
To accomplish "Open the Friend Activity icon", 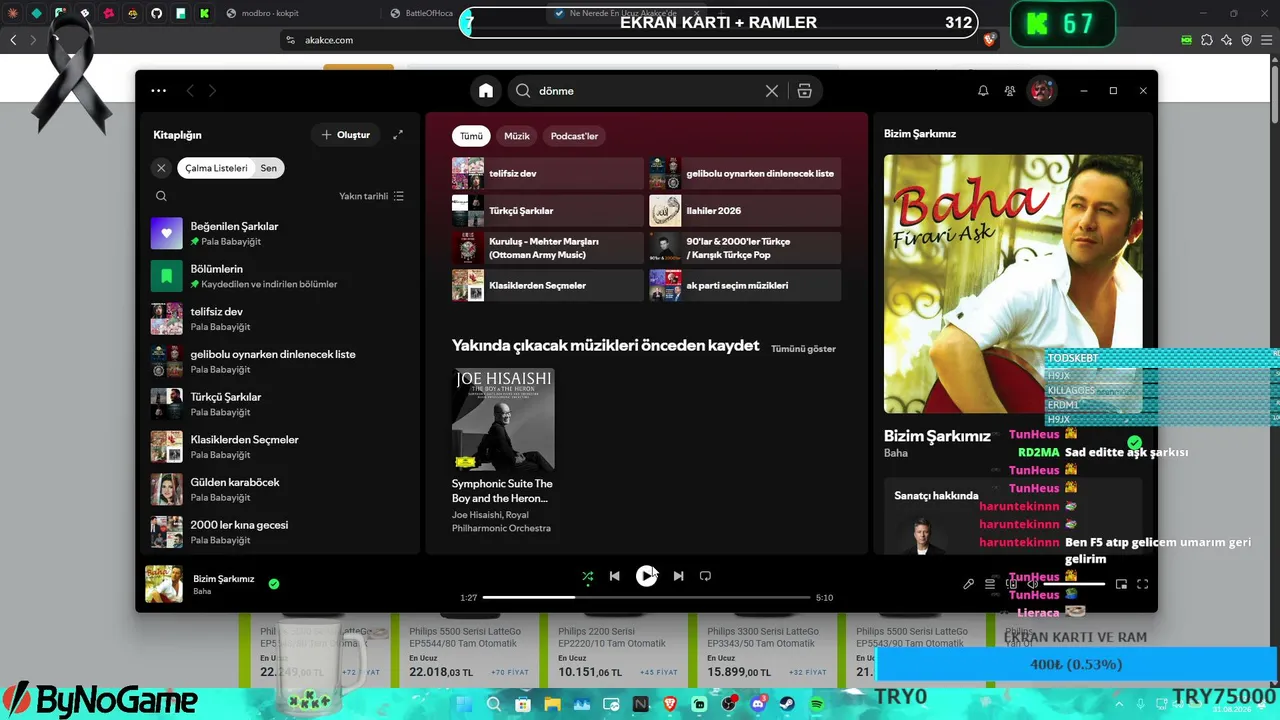I will click(x=1010, y=91).
